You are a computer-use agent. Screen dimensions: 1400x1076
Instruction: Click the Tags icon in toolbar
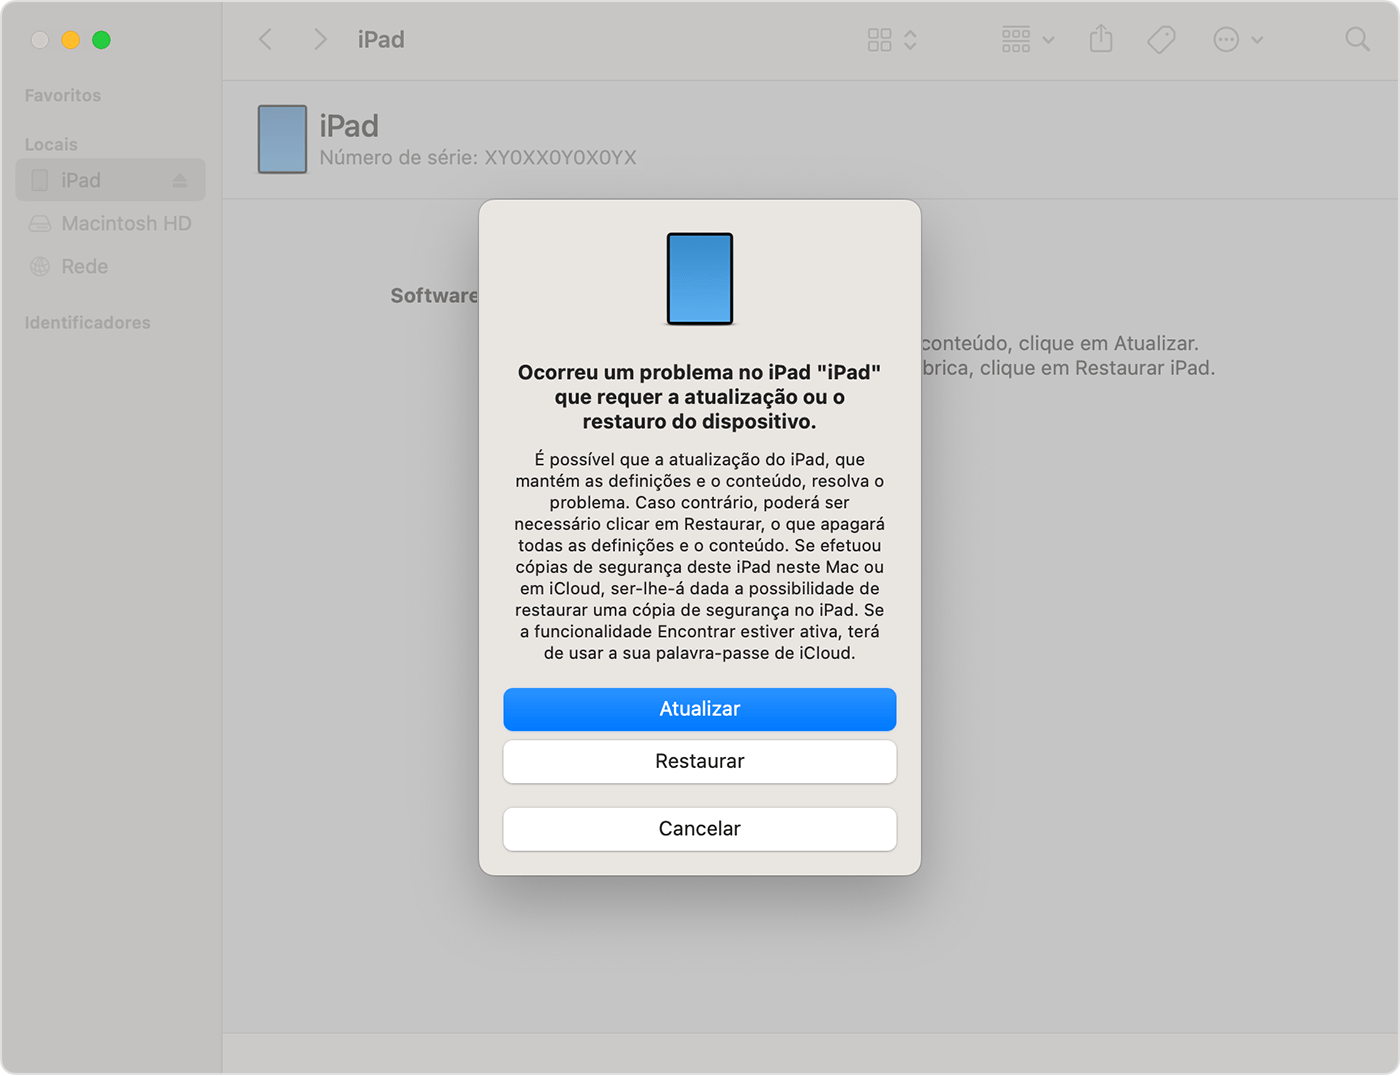click(1161, 39)
